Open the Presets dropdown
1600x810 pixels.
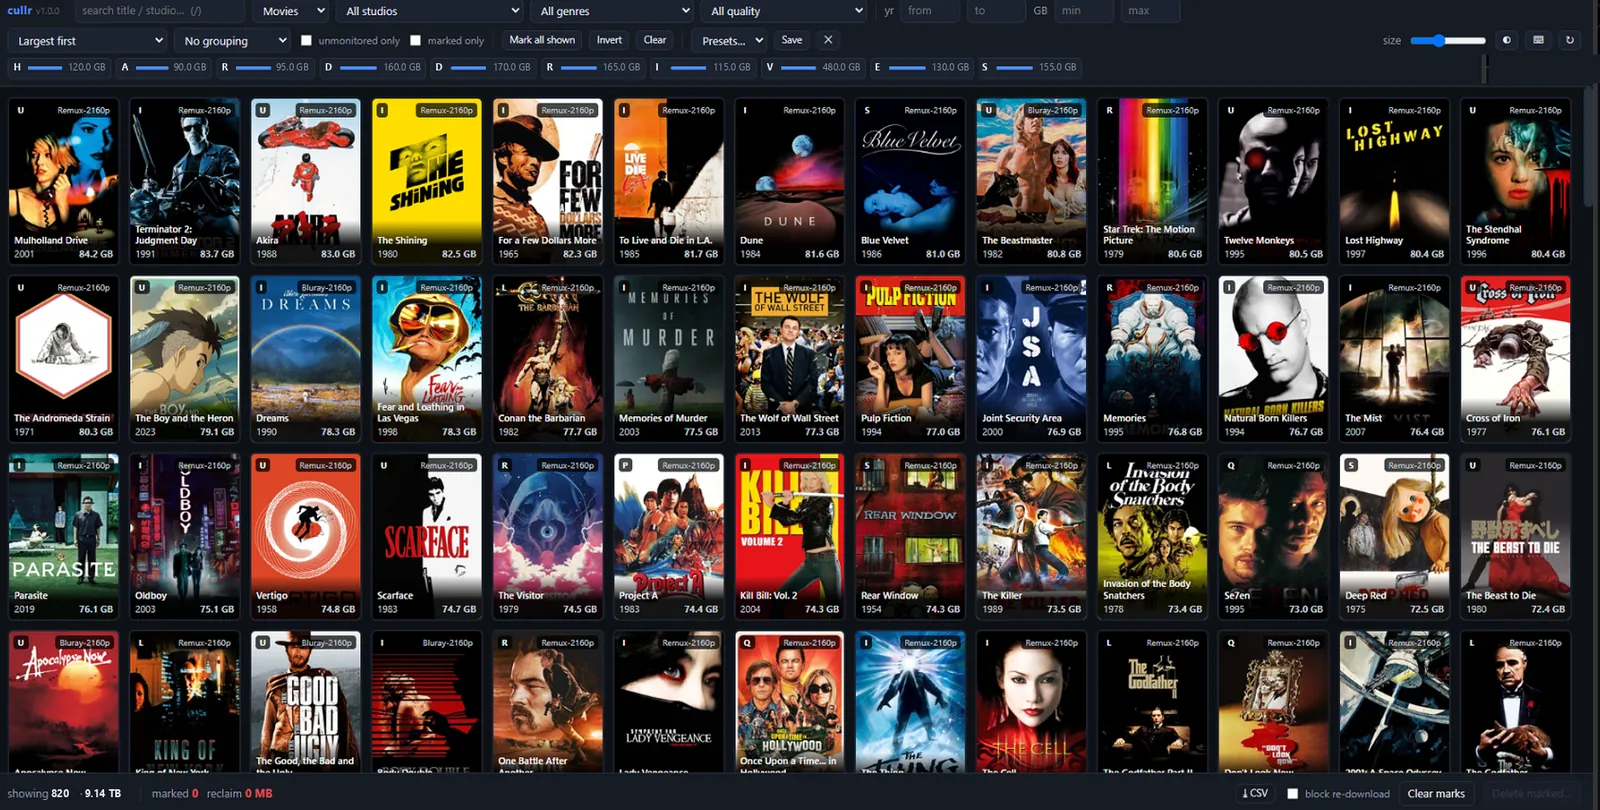click(x=731, y=41)
